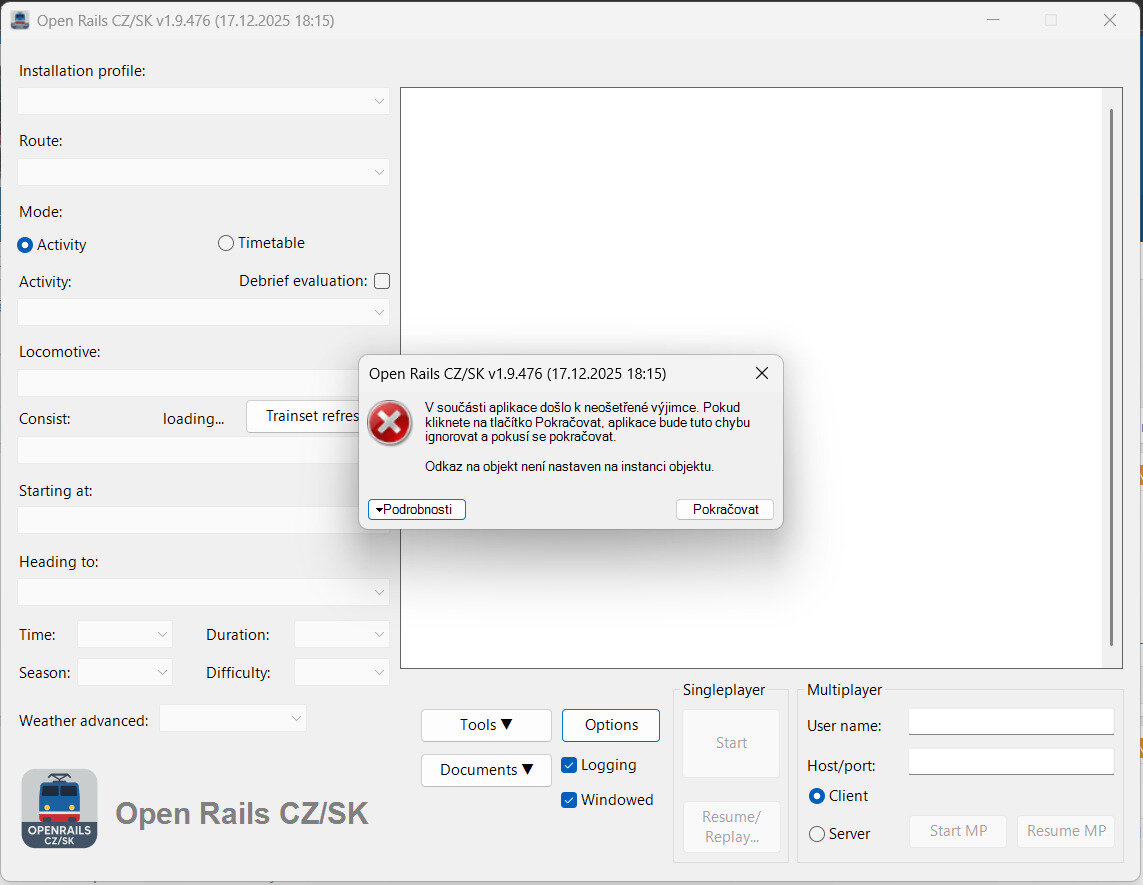Open the Weather advanced dropdown
Screen dimensions: 1143x885
coord(233,718)
